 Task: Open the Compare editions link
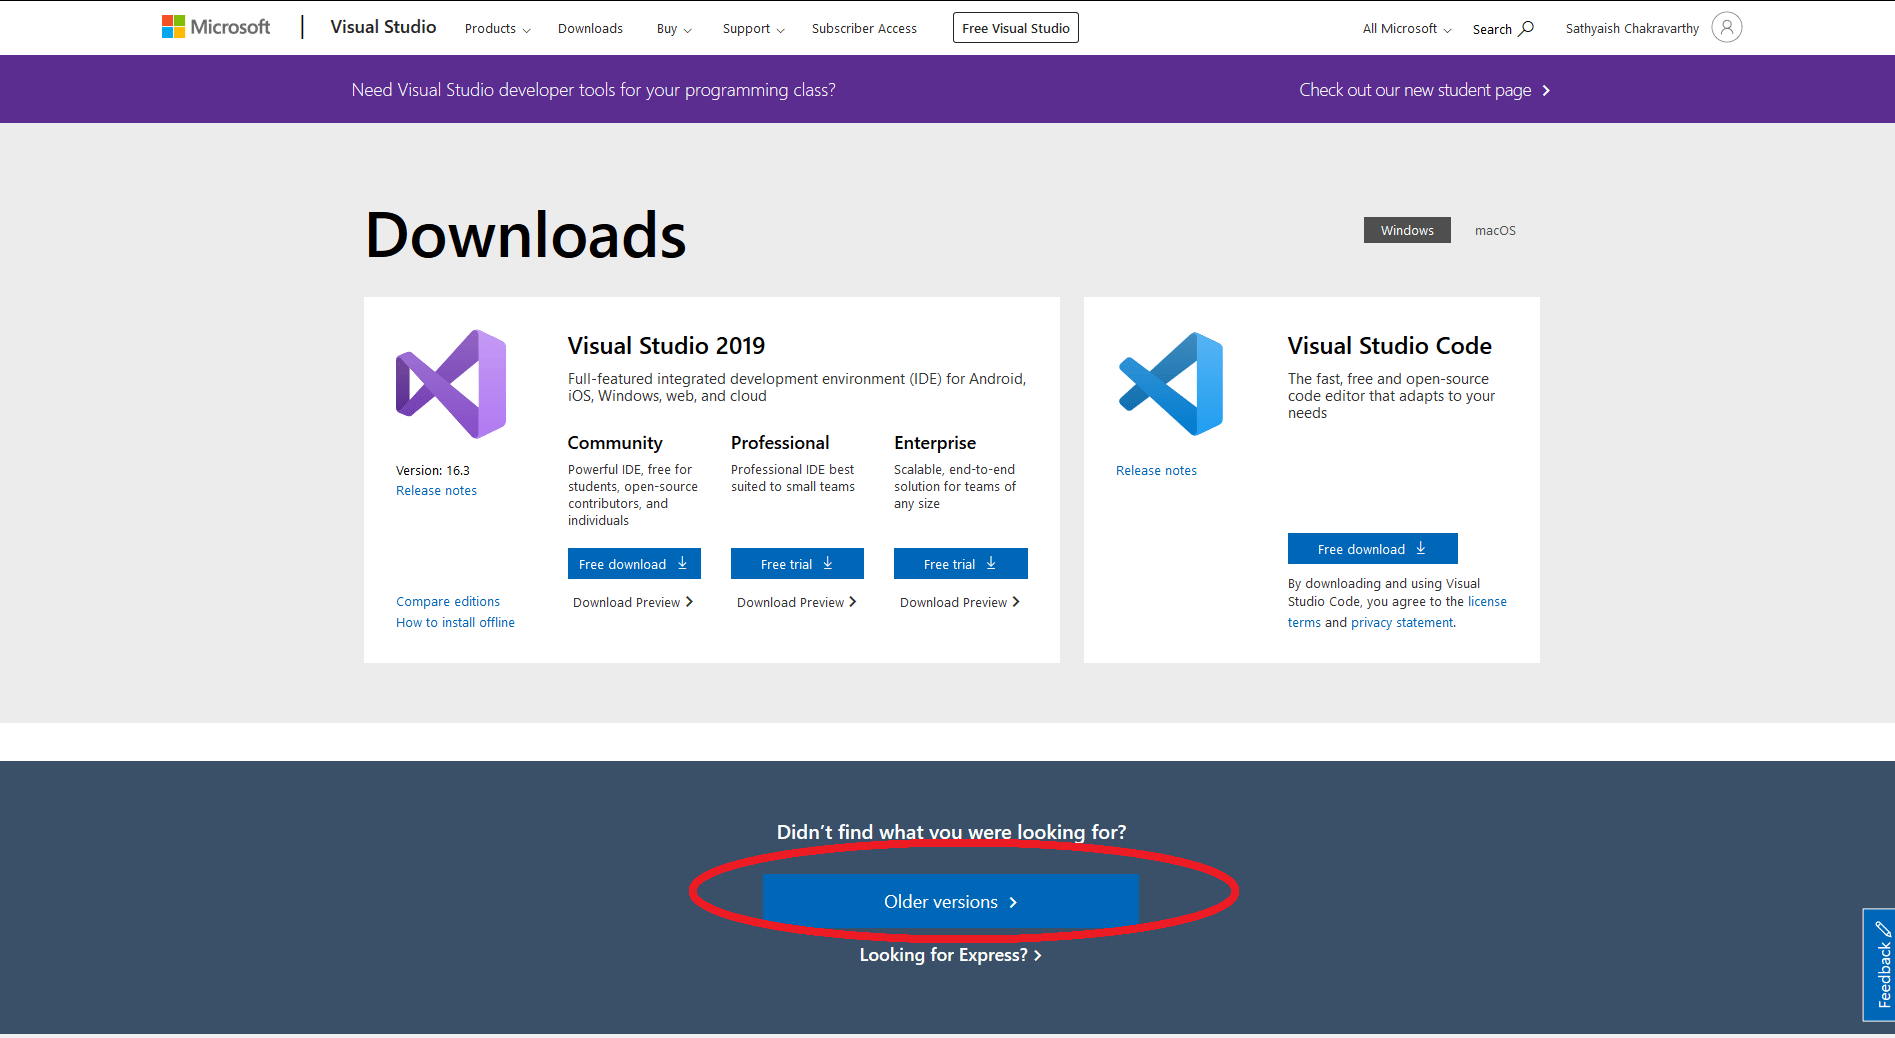(448, 601)
